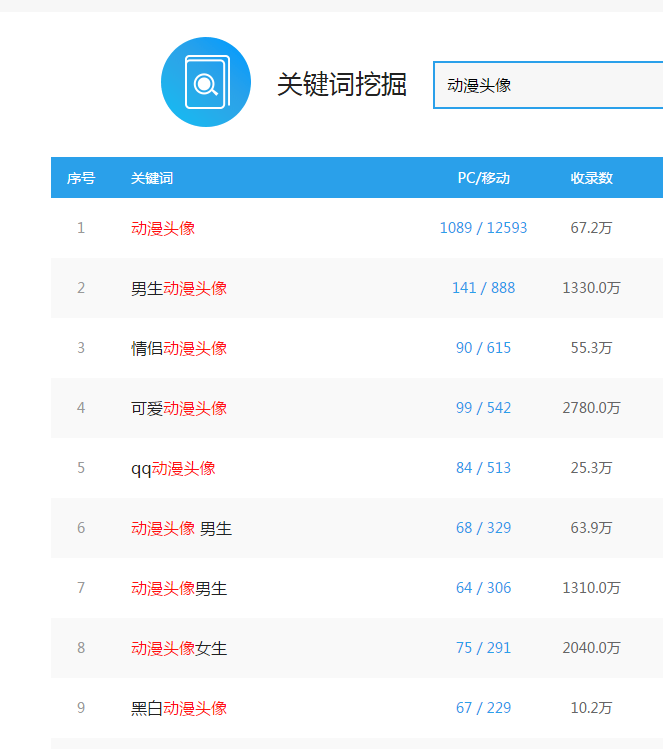The width and height of the screenshot is (663, 749).
Task: Open the keyword 黑白动漫头像
Action: point(179,708)
